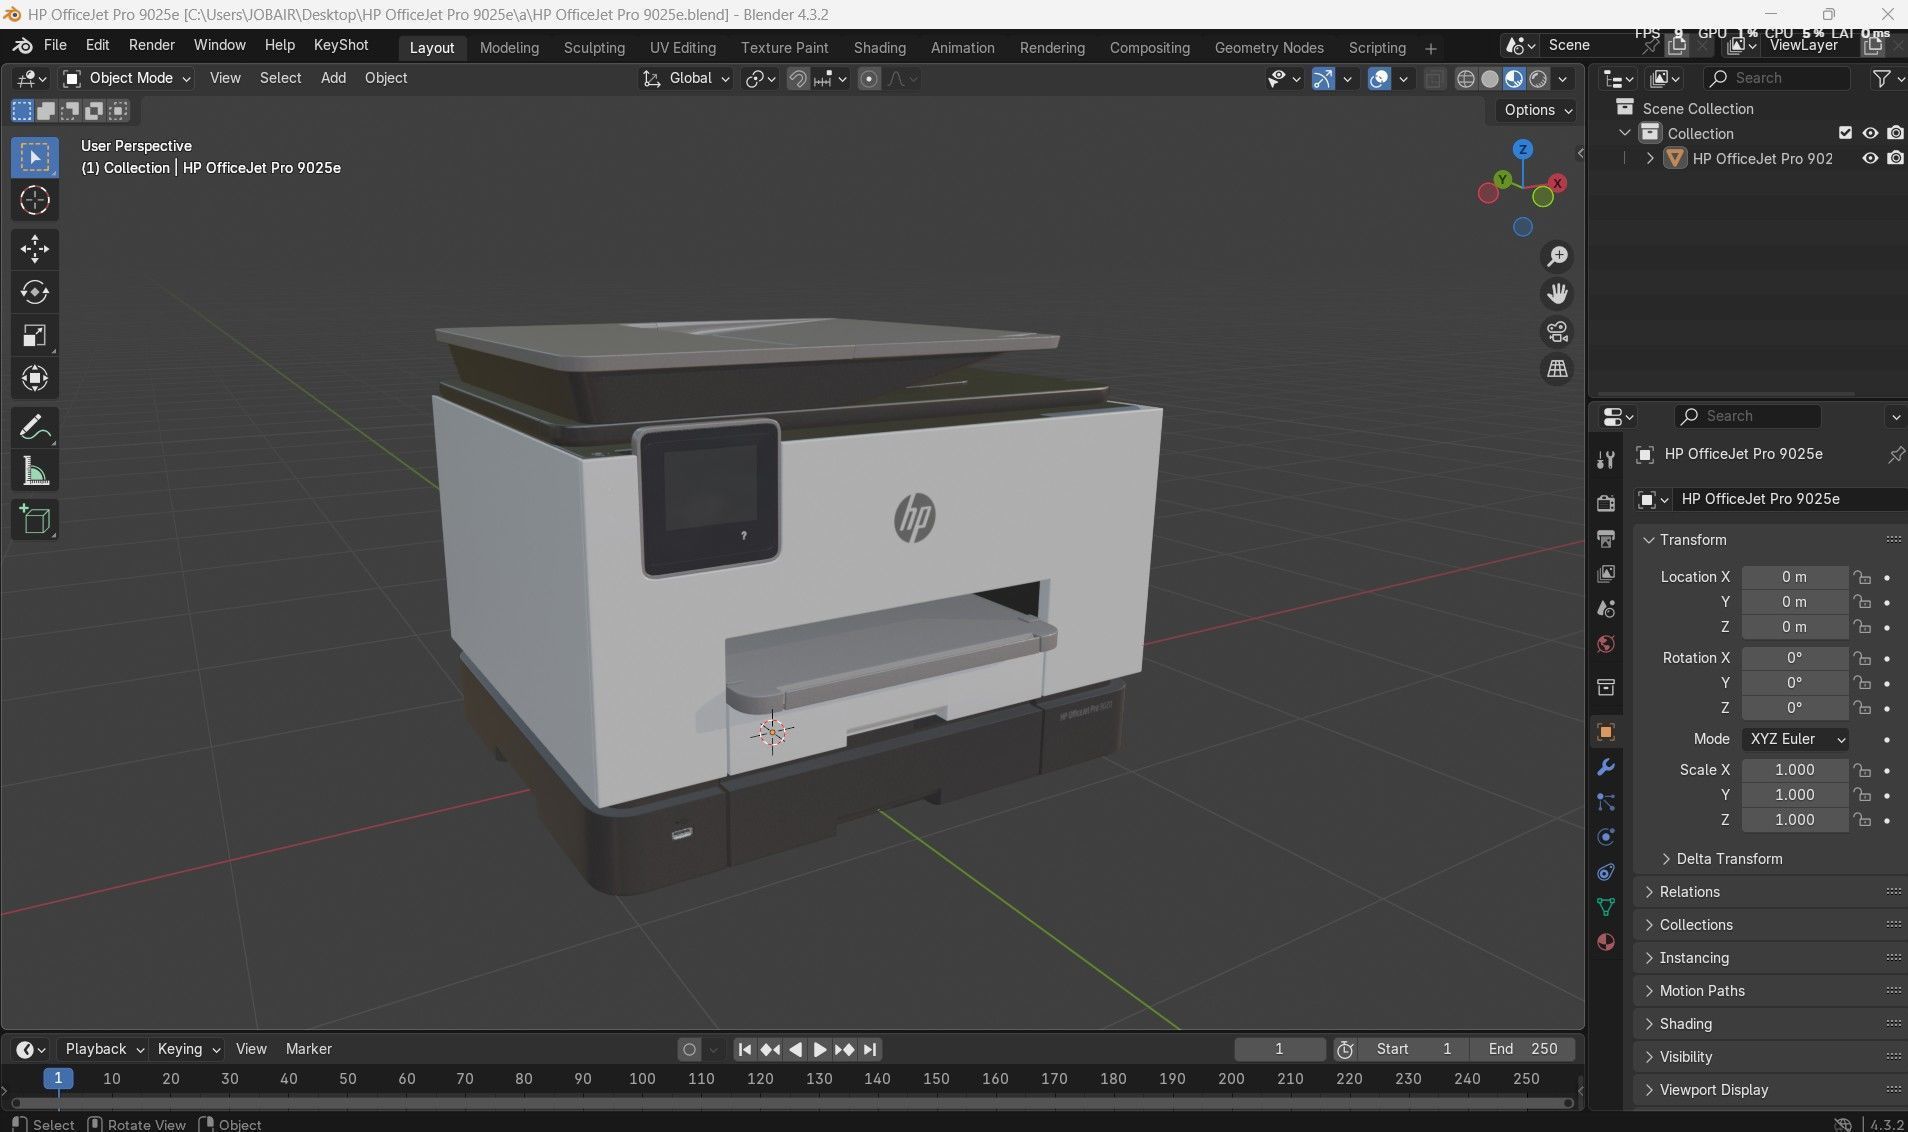Toggle Rotation X lock icon
1908x1132 pixels.
click(x=1861, y=658)
